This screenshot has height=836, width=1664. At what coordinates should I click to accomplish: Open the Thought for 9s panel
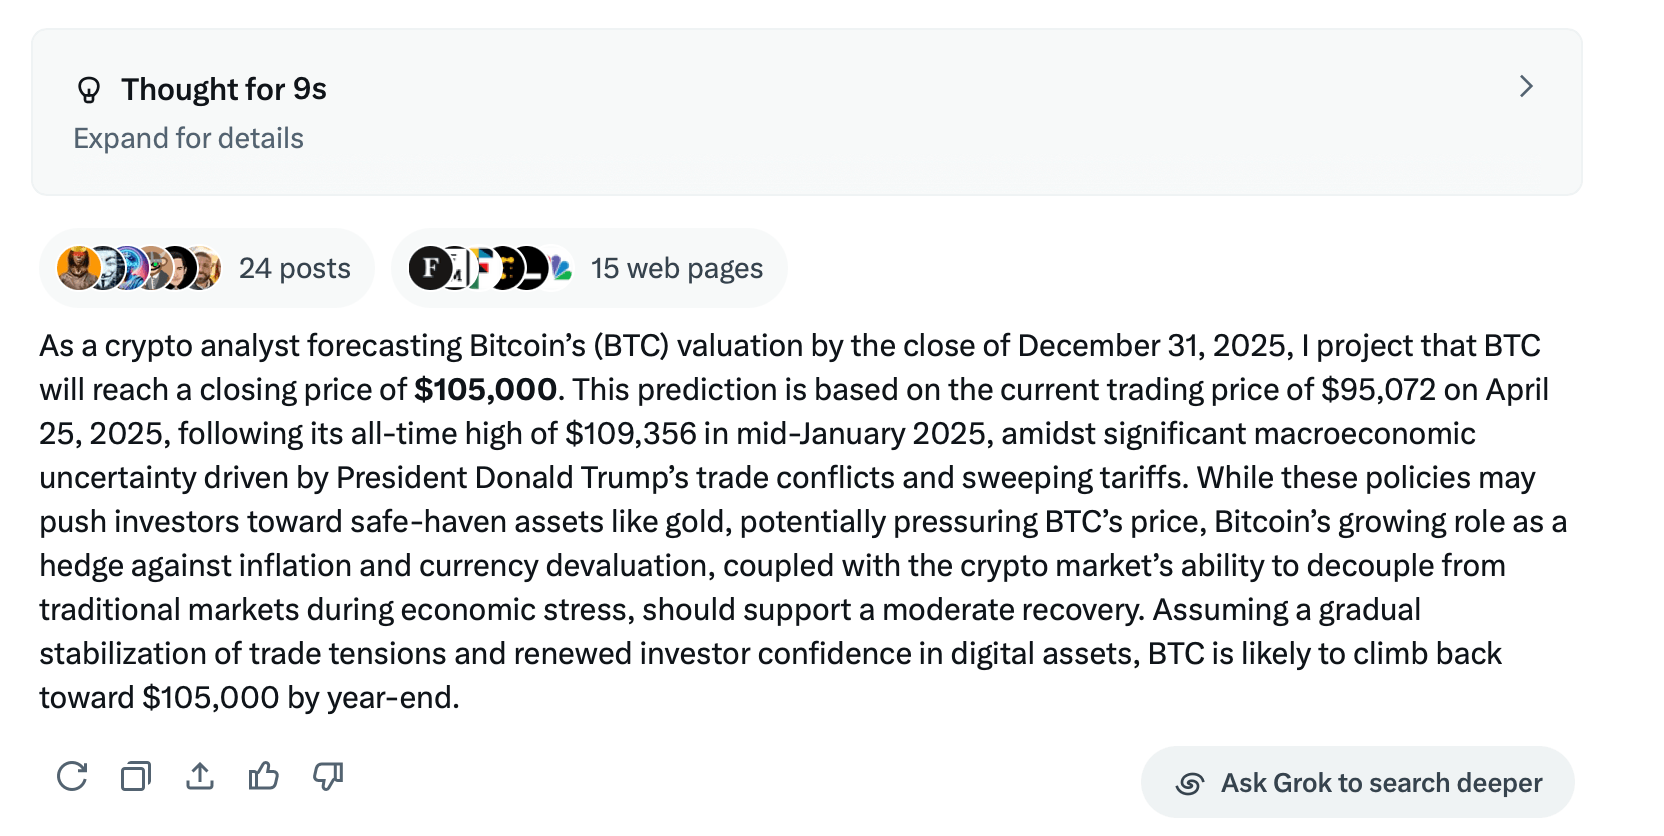tap(224, 88)
